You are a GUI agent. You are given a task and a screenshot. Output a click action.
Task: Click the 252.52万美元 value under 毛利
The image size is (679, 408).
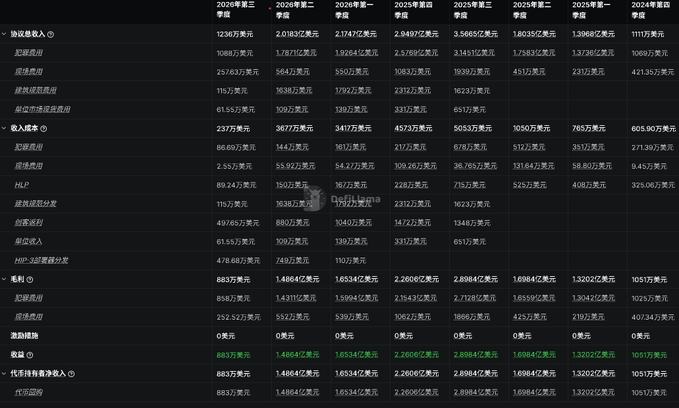[x=239, y=317]
